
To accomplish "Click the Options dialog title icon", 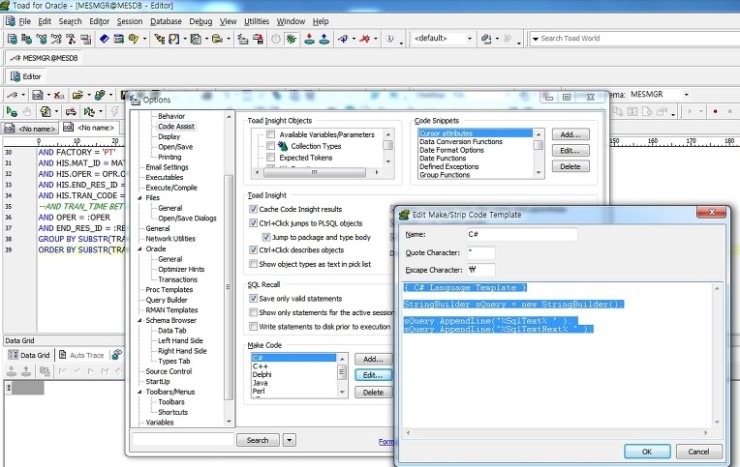I will pyautogui.click(x=135, y=100).
